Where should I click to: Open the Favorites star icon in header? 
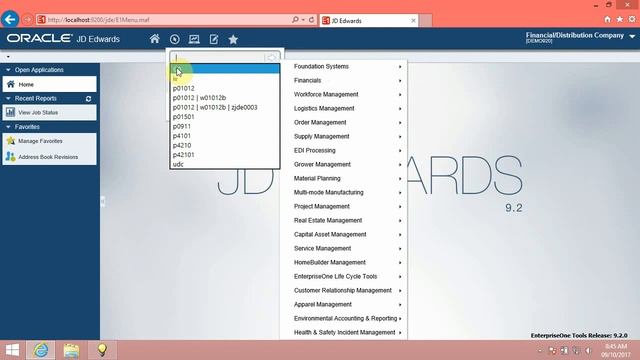(233, 39)
